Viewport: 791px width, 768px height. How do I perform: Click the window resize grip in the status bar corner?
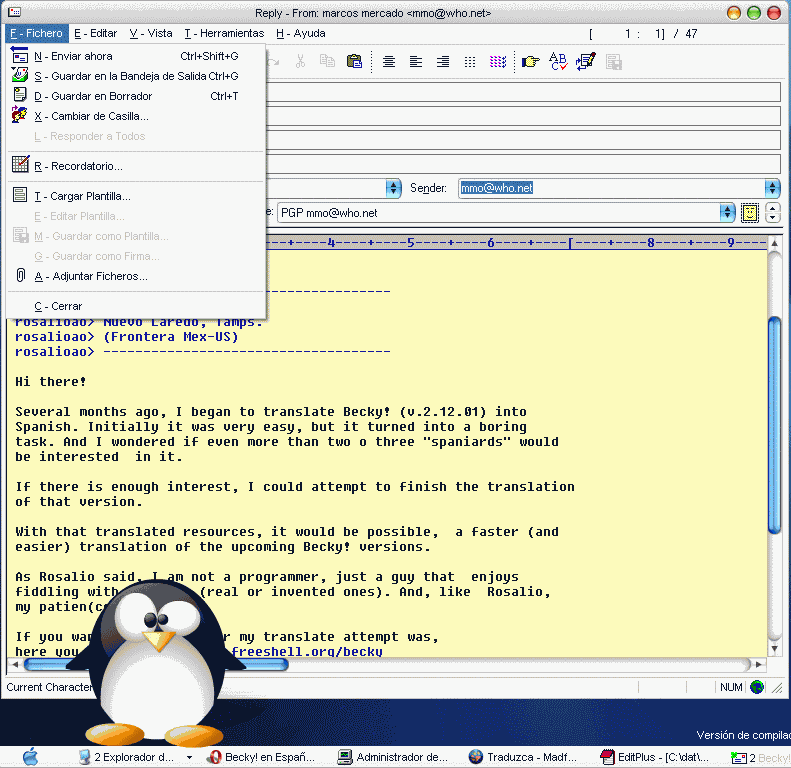(777, 688)
